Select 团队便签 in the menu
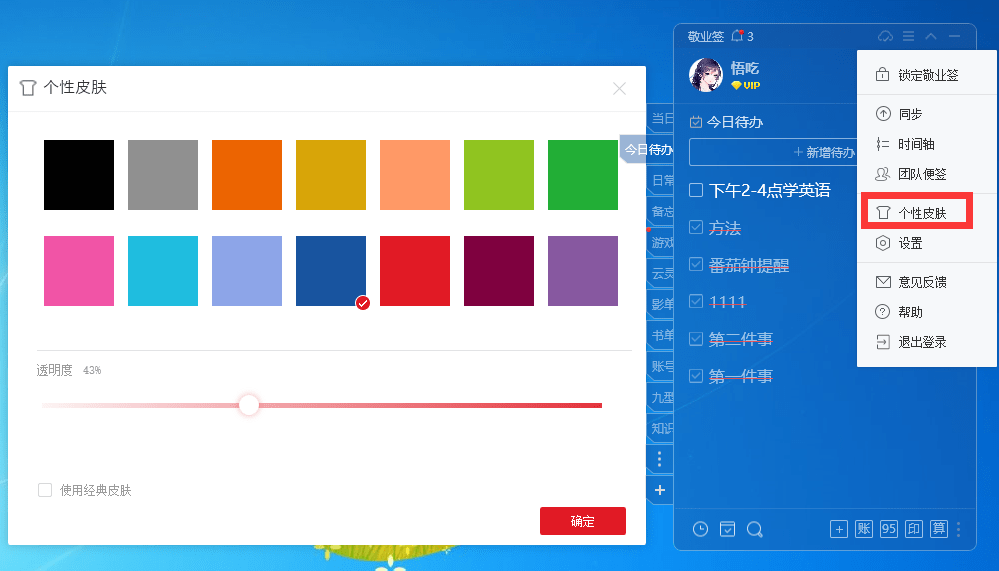 (927, 174)
